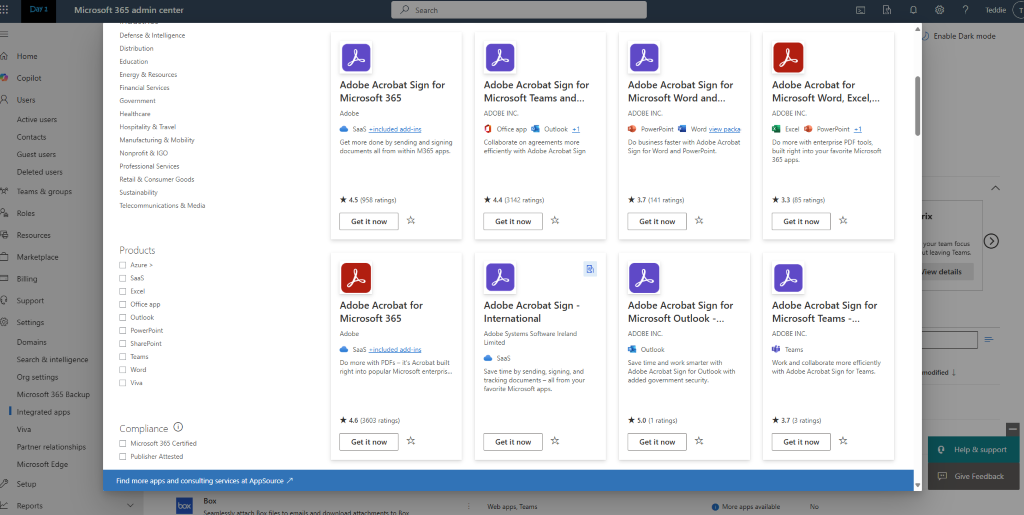Screen dimensions: 1024x515
Task: Click the top Search box
Action: [519, 10]
